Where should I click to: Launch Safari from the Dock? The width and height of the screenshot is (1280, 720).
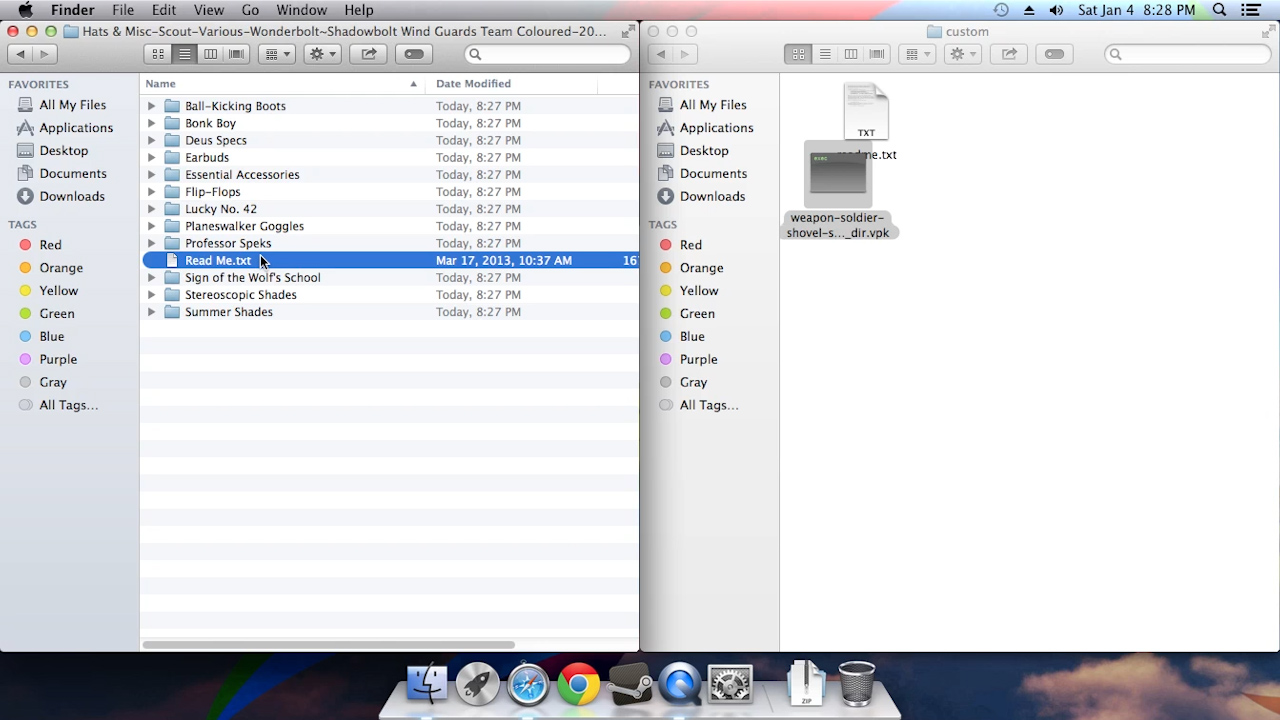[x=528, y=685]
